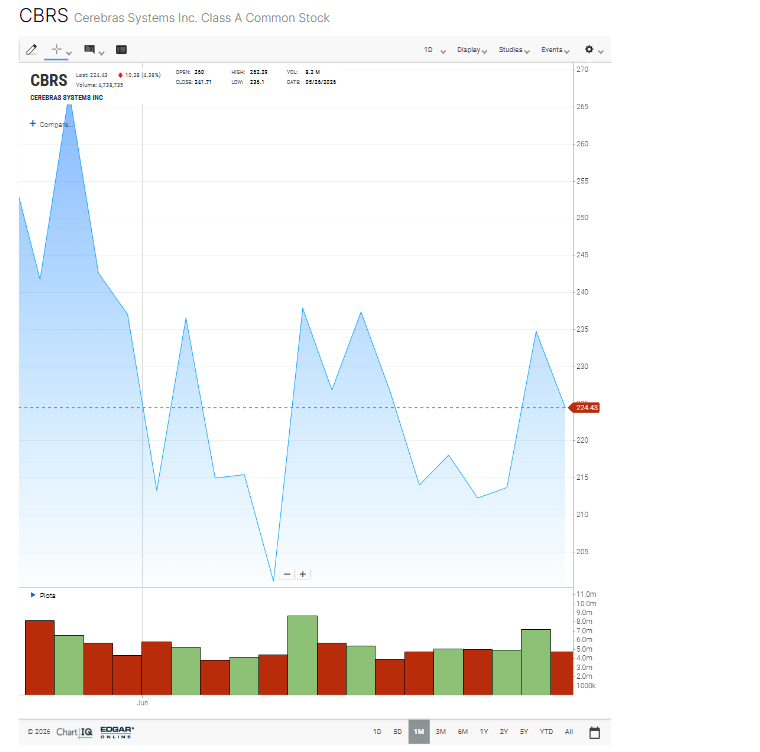The height and width of the screenshot is (752, 760).
Task: Select the 5Y range
Action: (524, 732)
